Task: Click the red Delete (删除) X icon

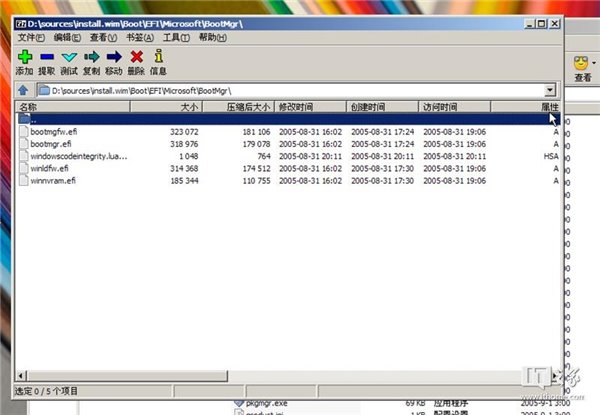Action: click(x=136, y=58)
